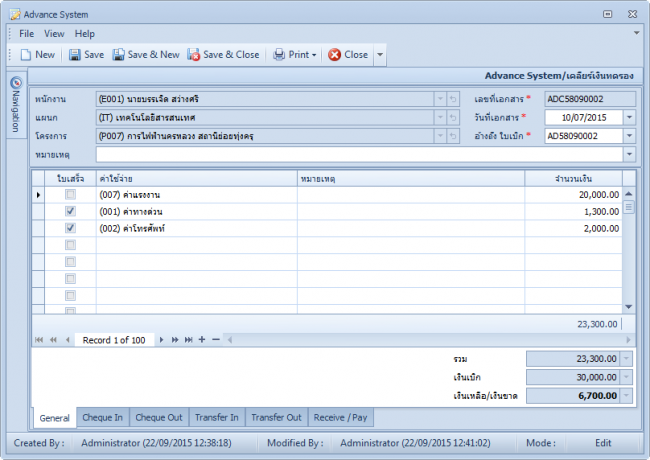Go to last record navigator icon
The height and width of the screenshot is (460, 650).
(x=189, y=340)
